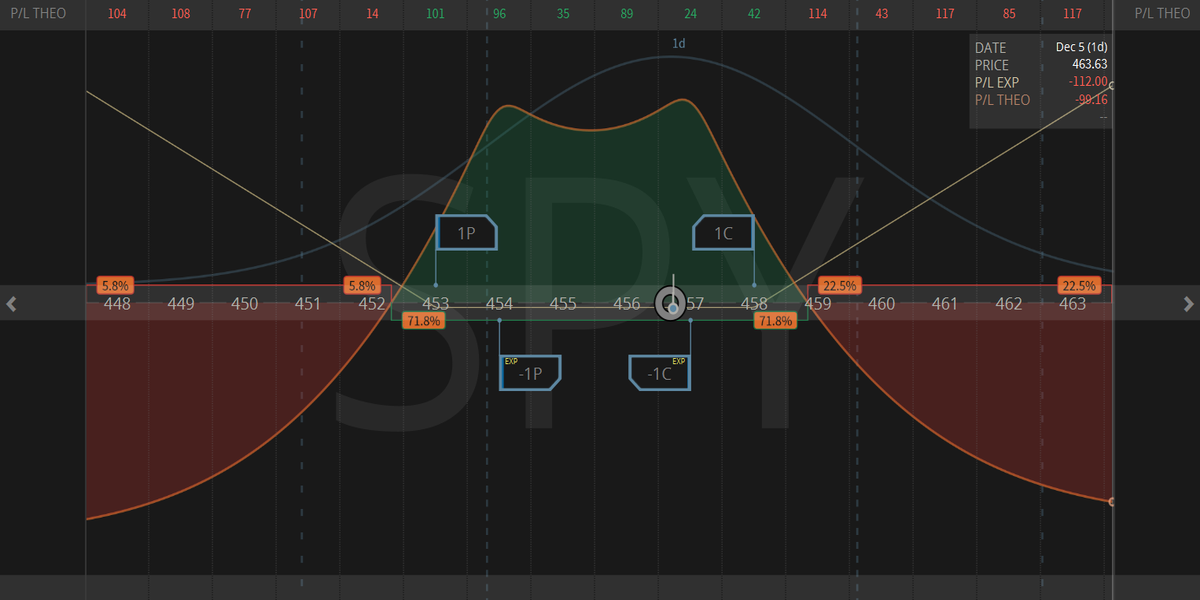1200x600 pixels.
Task: Click the 85 P/L theo value
Action: (1009, 15)
